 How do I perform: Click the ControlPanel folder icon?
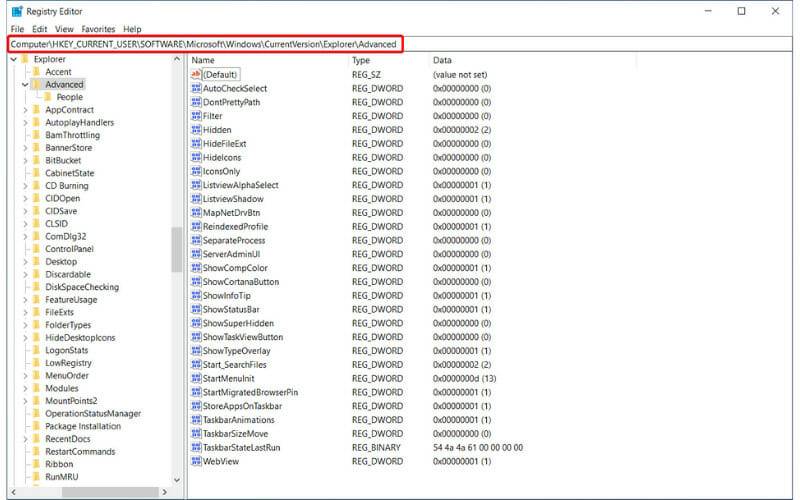coord(36,248)
